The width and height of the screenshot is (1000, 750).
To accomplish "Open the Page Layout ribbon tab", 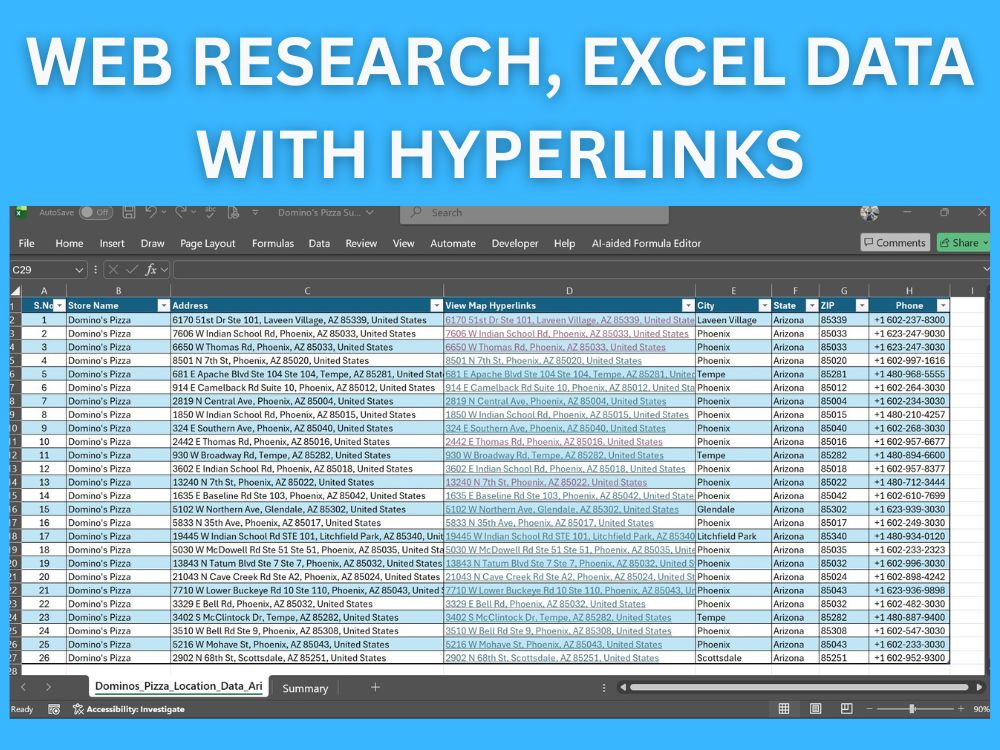I will tap(207, 243).
